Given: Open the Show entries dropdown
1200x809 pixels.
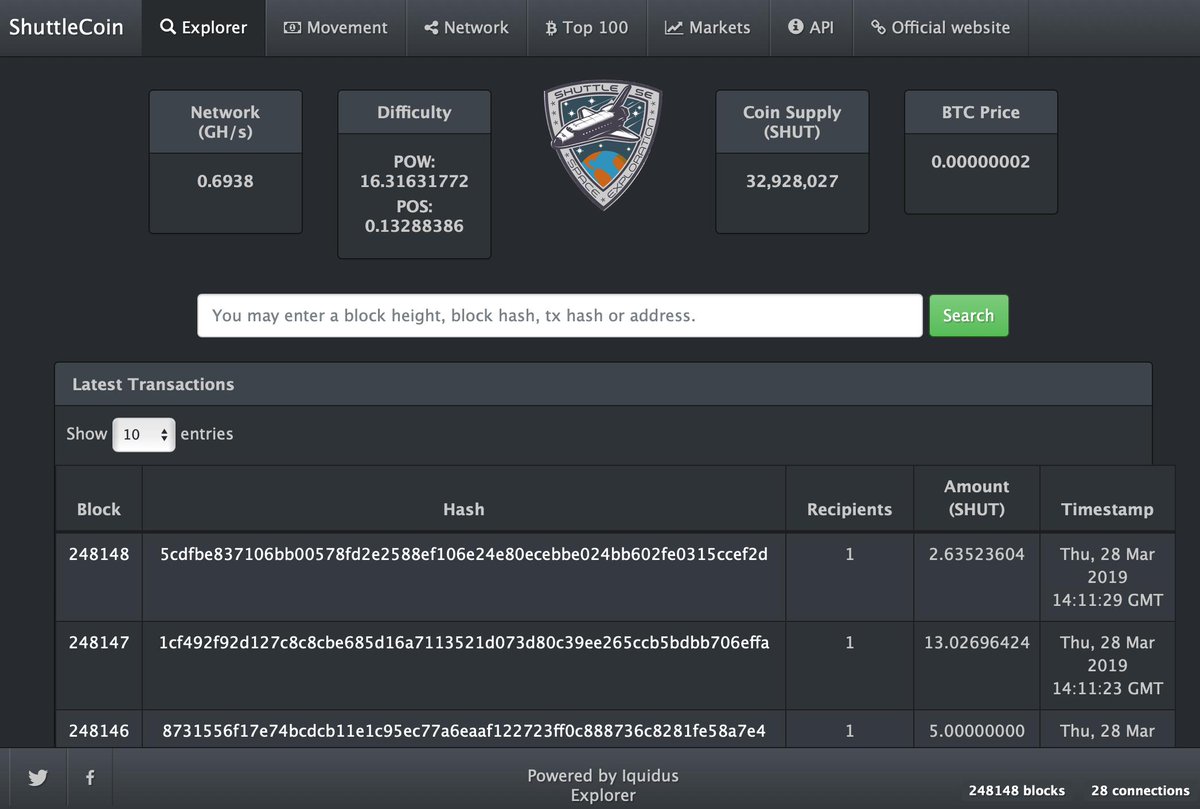Looking at the screenshot, I should pos(144,434).
